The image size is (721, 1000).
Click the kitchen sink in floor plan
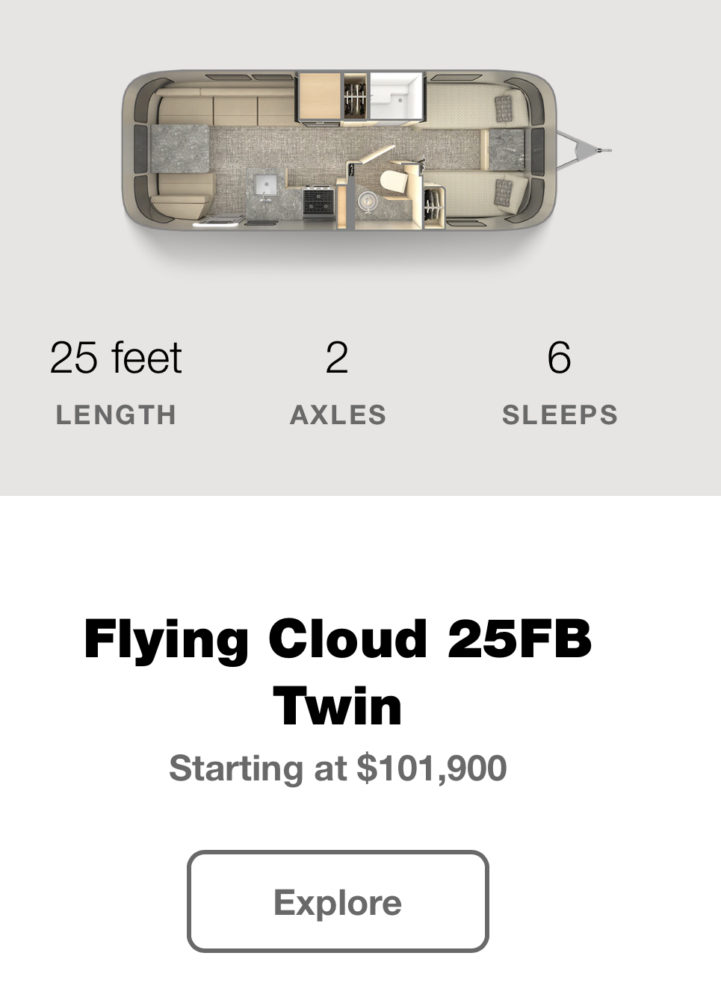(265, 186)
